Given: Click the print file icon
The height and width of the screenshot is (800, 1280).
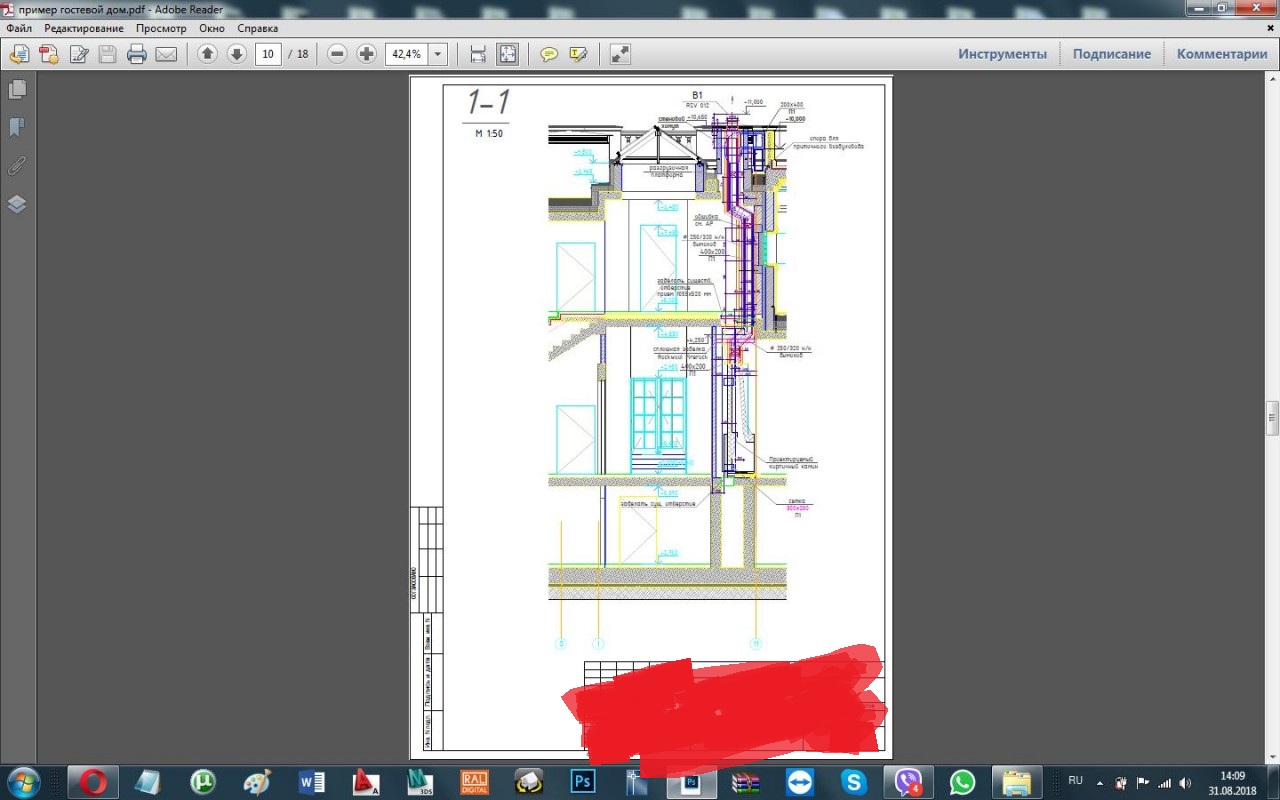Looking at the screenshot, I should pyautogui.click(x=137, y=54).
